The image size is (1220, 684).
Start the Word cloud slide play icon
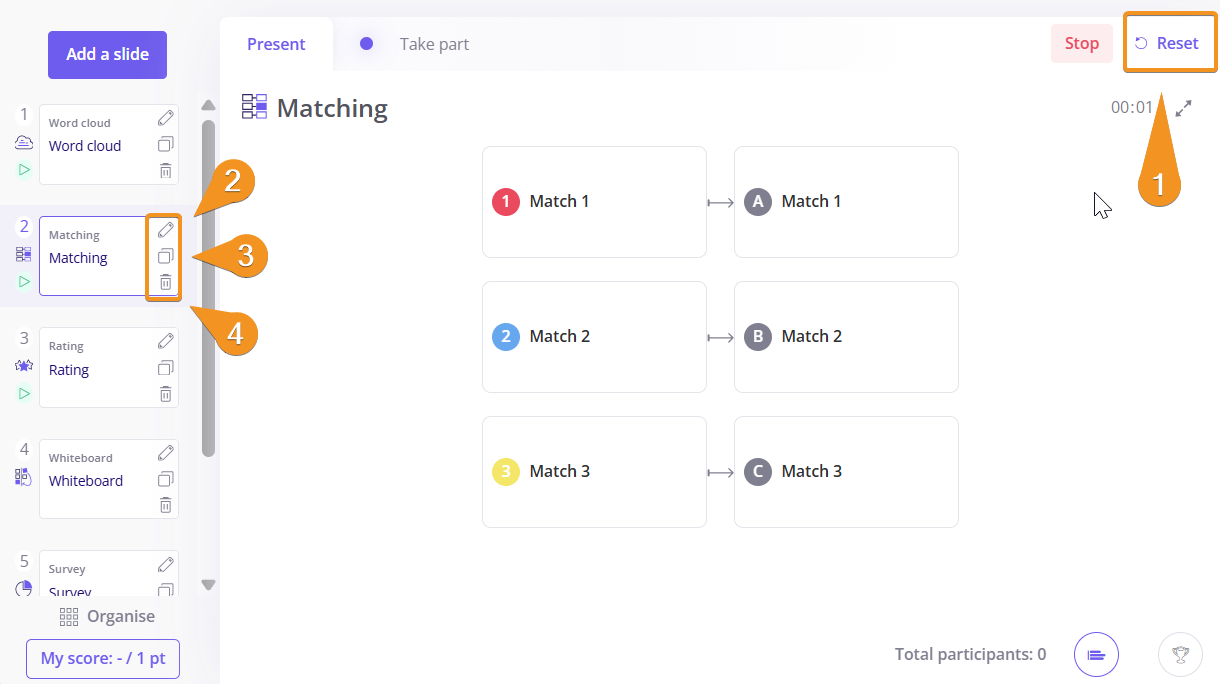24,170
